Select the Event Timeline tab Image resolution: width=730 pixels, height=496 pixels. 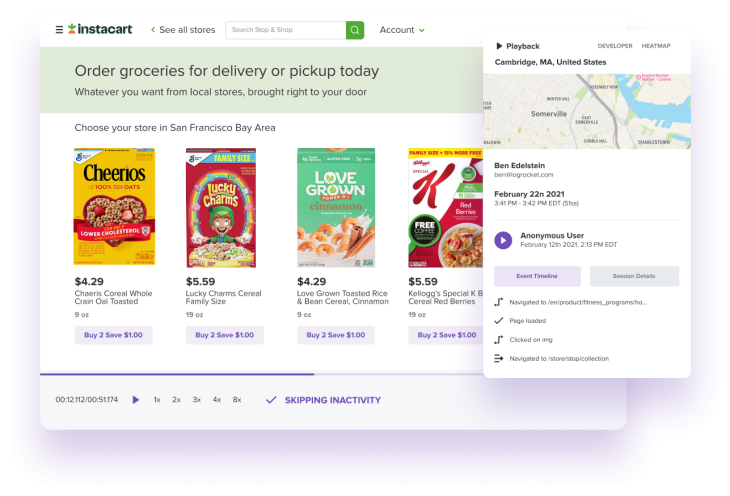(x=537, y=276)
